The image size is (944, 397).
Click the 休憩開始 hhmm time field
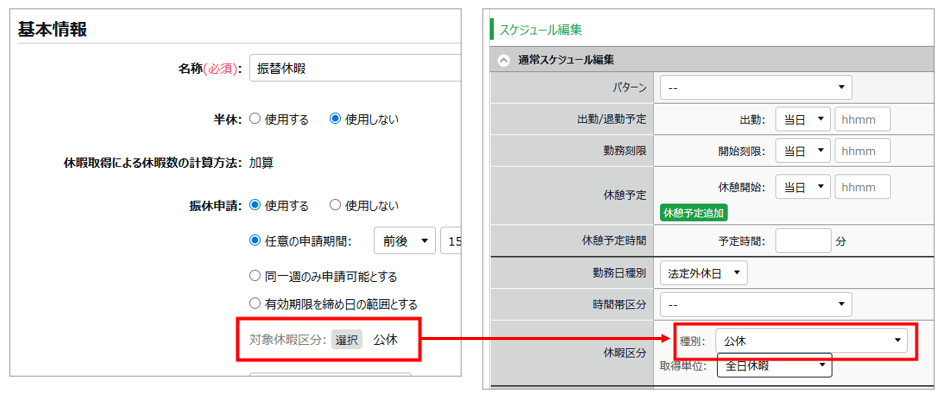click(863, 187)
